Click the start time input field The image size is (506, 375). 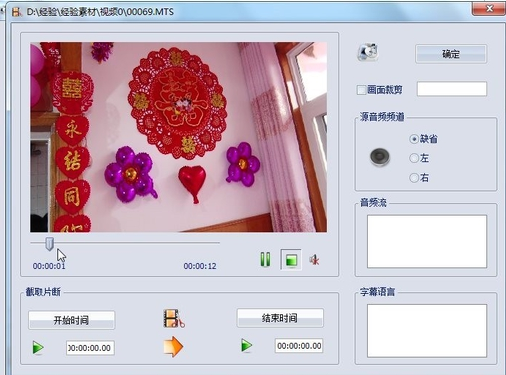pyautogui.click(x=90, y=348)
